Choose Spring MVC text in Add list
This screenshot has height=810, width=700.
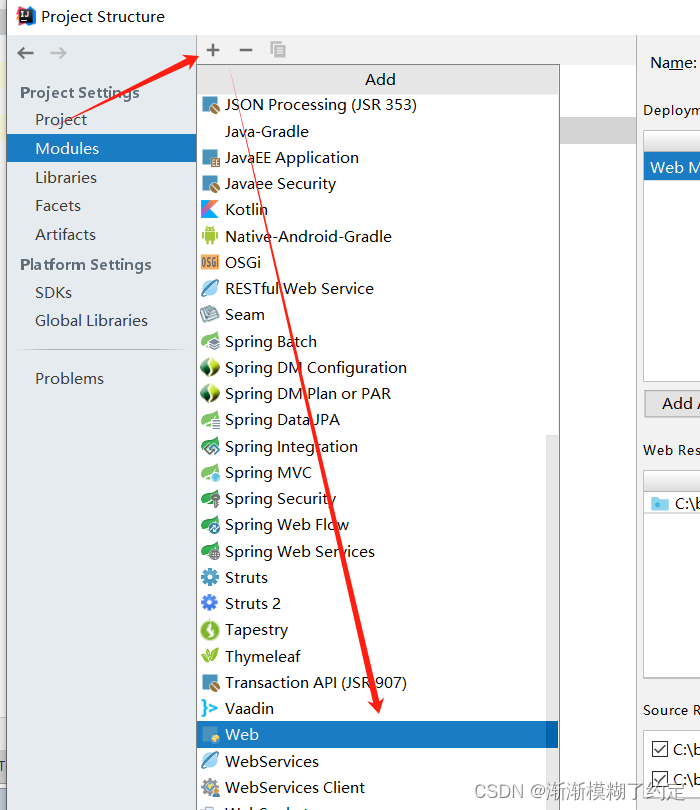[x=268, y=473]
